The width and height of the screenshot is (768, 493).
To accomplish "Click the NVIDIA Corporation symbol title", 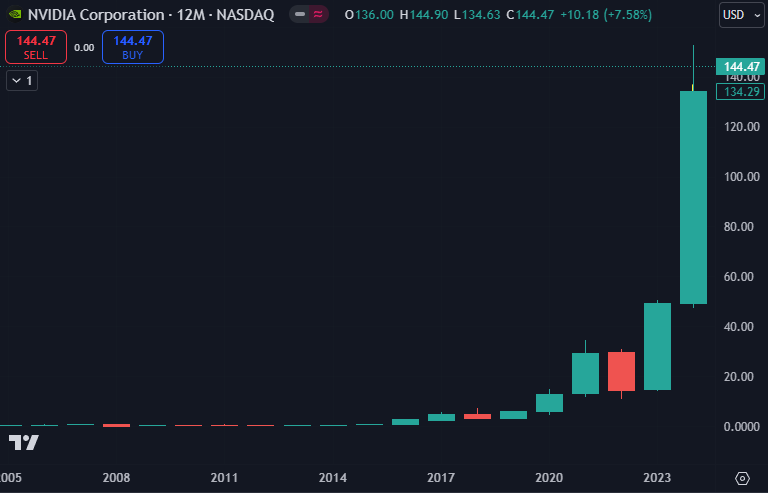I will pos(151,15).
